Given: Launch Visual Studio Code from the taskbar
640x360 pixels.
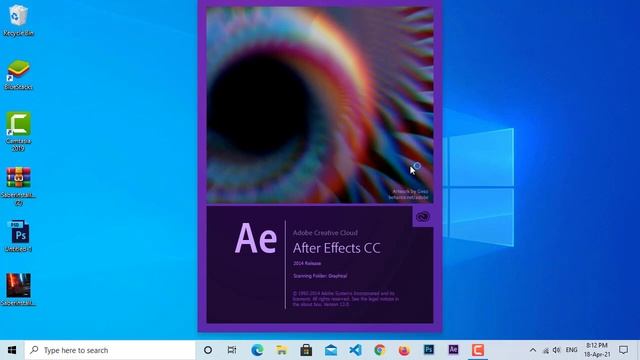Looking at the screenshot, I should (355, 350).
